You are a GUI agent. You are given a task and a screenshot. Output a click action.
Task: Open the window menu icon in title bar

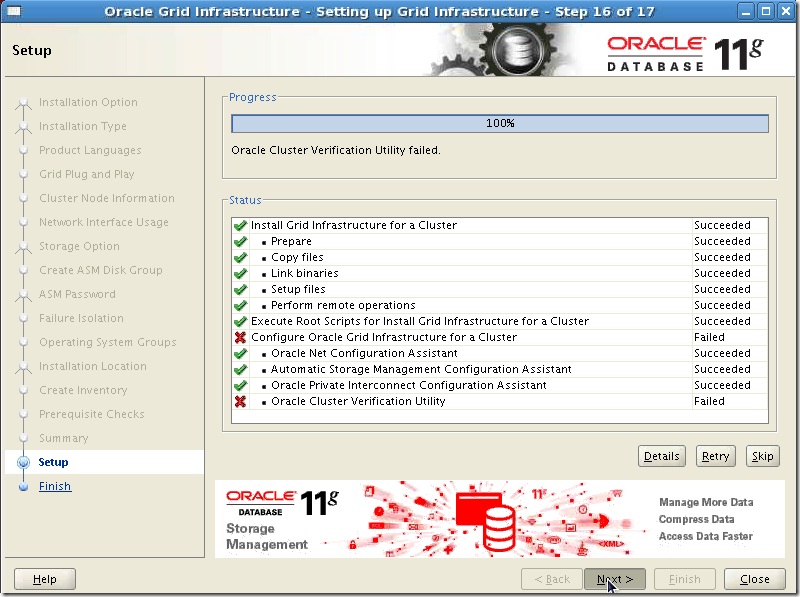[x=14, y=11]
